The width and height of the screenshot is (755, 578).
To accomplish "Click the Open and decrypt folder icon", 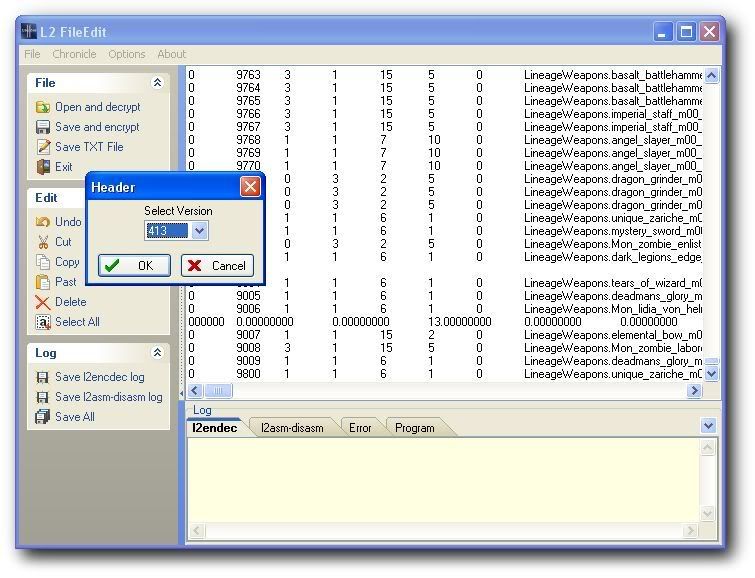I will [43, 107].
